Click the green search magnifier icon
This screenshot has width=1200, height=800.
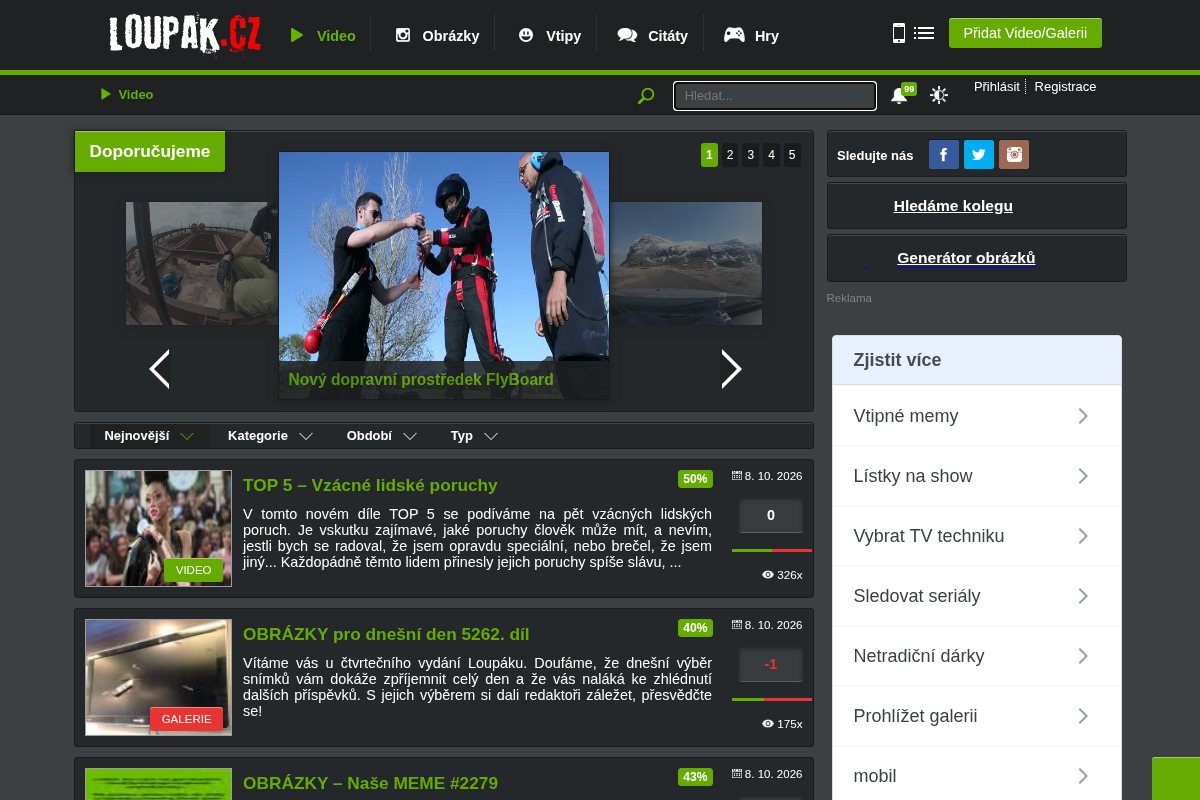(x=646, y=95)
